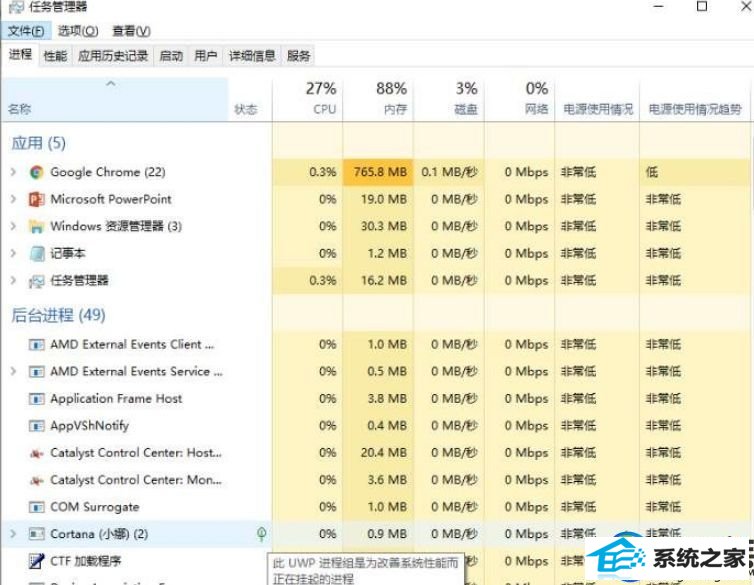This screenshot has height=585, width=754.
Task: Expand the Windows 资源管理器 (3) group
Action: [x=13, y=226]
